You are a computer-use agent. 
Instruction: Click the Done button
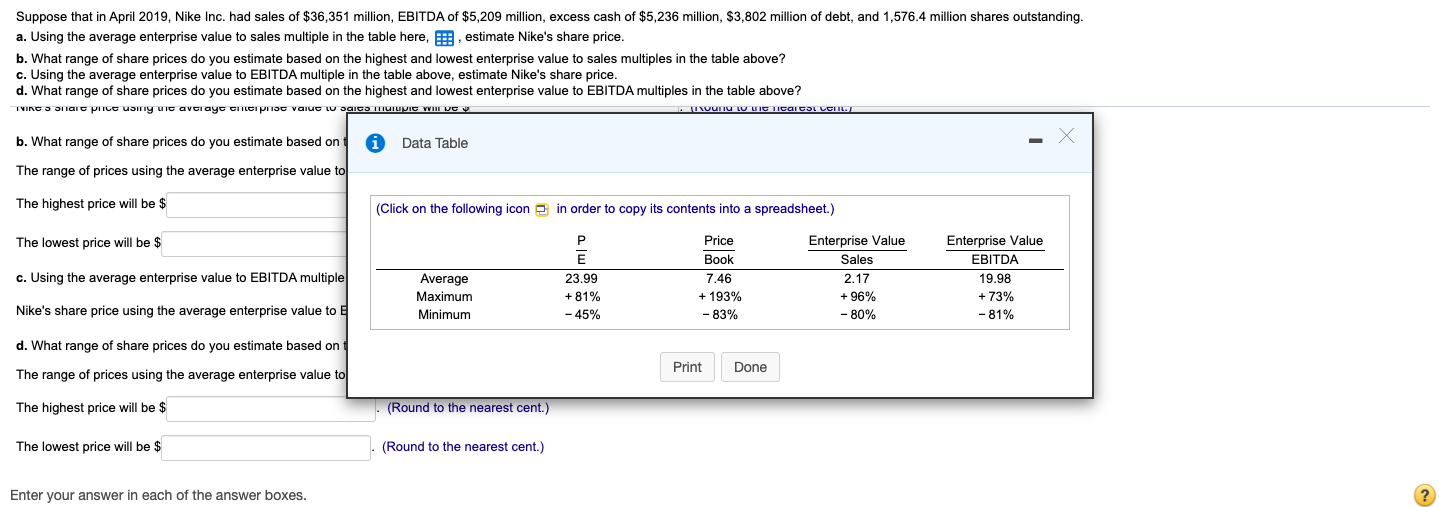[750, 367]
